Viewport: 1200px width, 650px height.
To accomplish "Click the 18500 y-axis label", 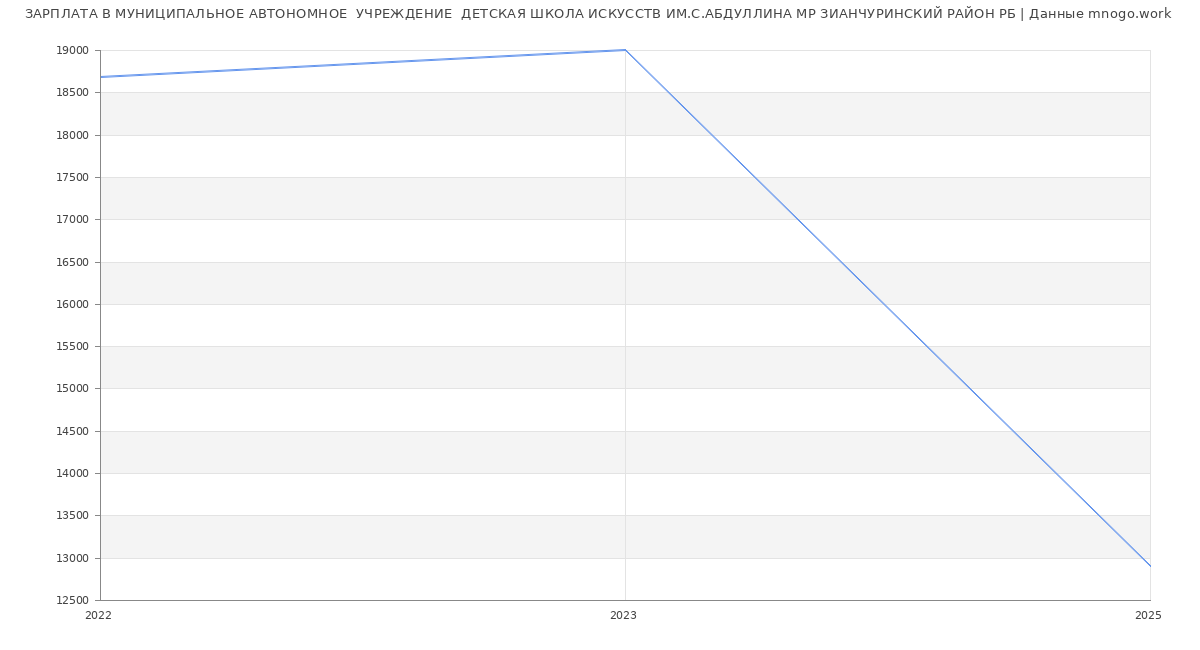I will (x=72, y=93).
